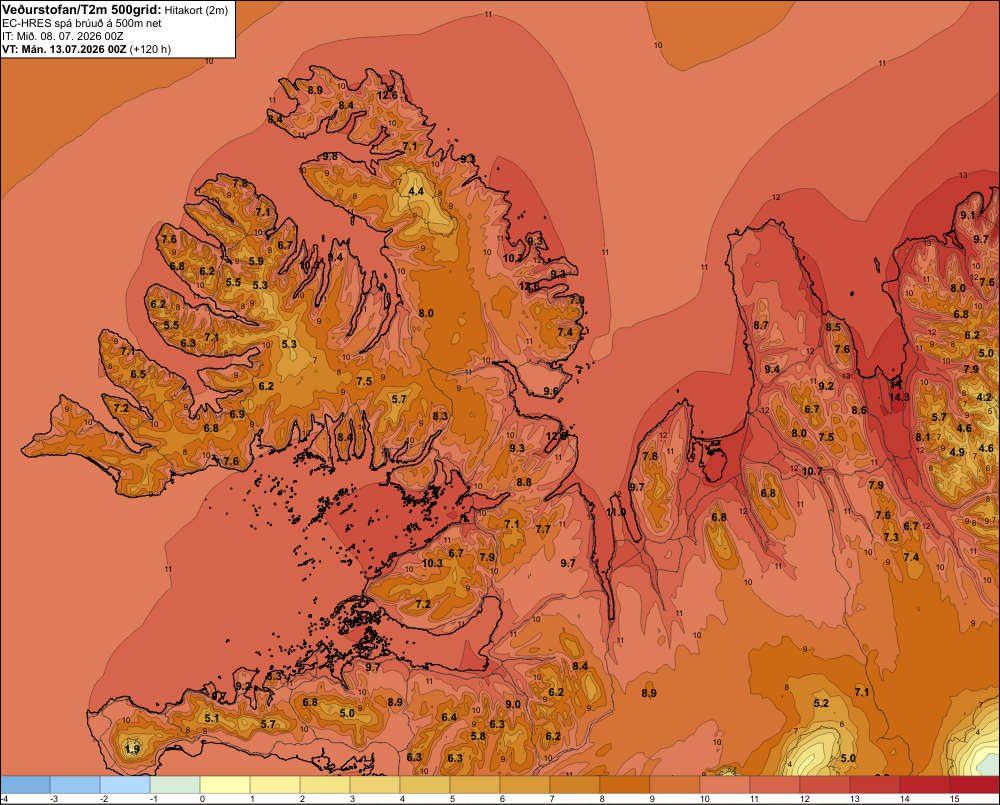The image size is (1000, 805).
Task: Pick the blue legend swatch between -4 and -3
Action: [25, 784]
